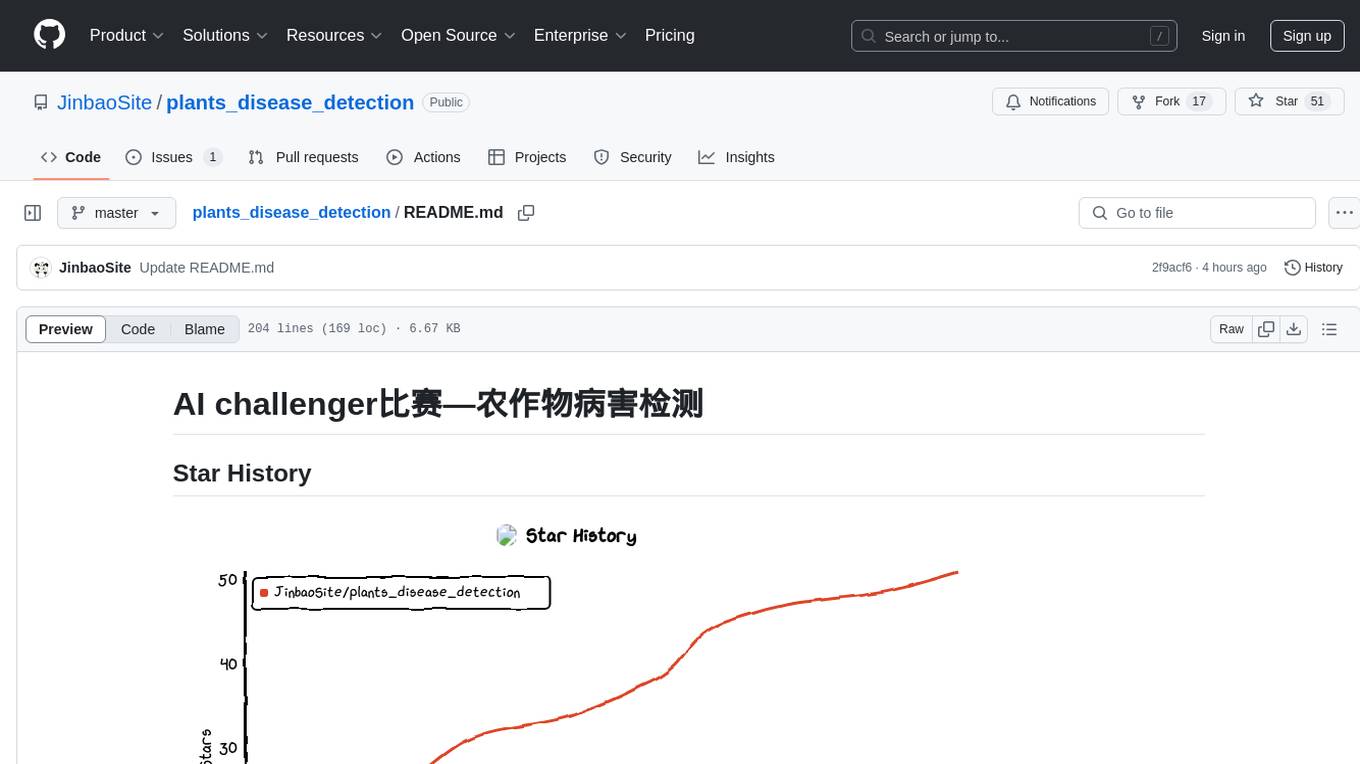The height and width of the screenshot is (764, 1360).
Task: Expand the Open Source menu
Action: point(458,35)
